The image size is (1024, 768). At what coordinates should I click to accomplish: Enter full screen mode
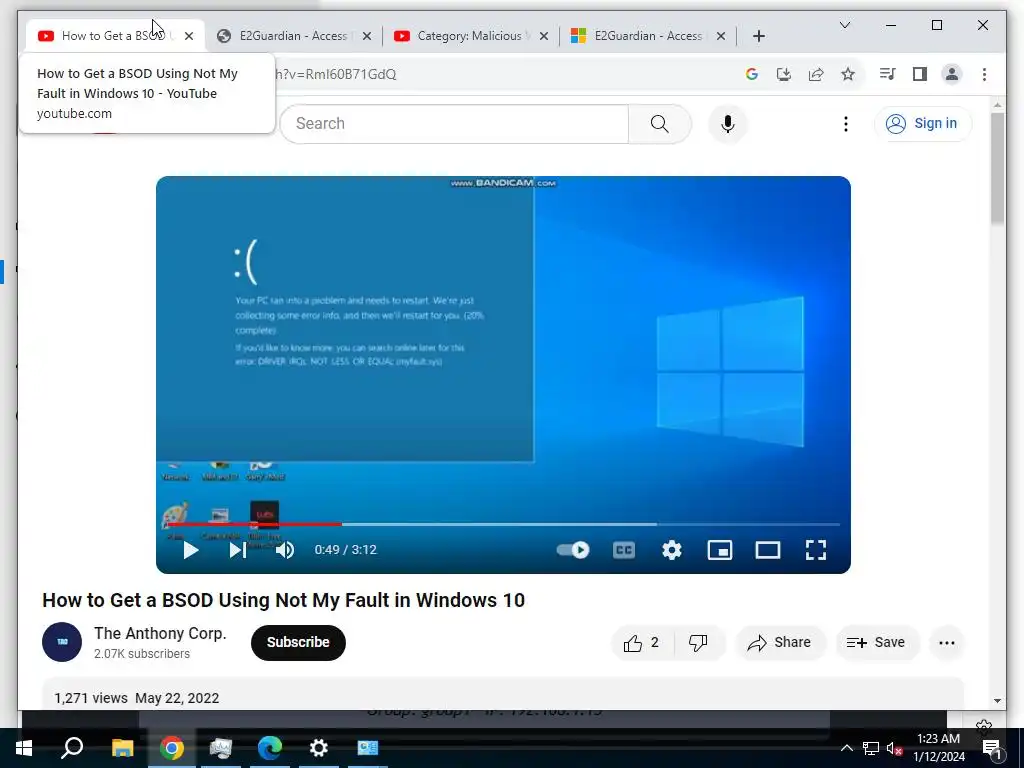point(816,550)
